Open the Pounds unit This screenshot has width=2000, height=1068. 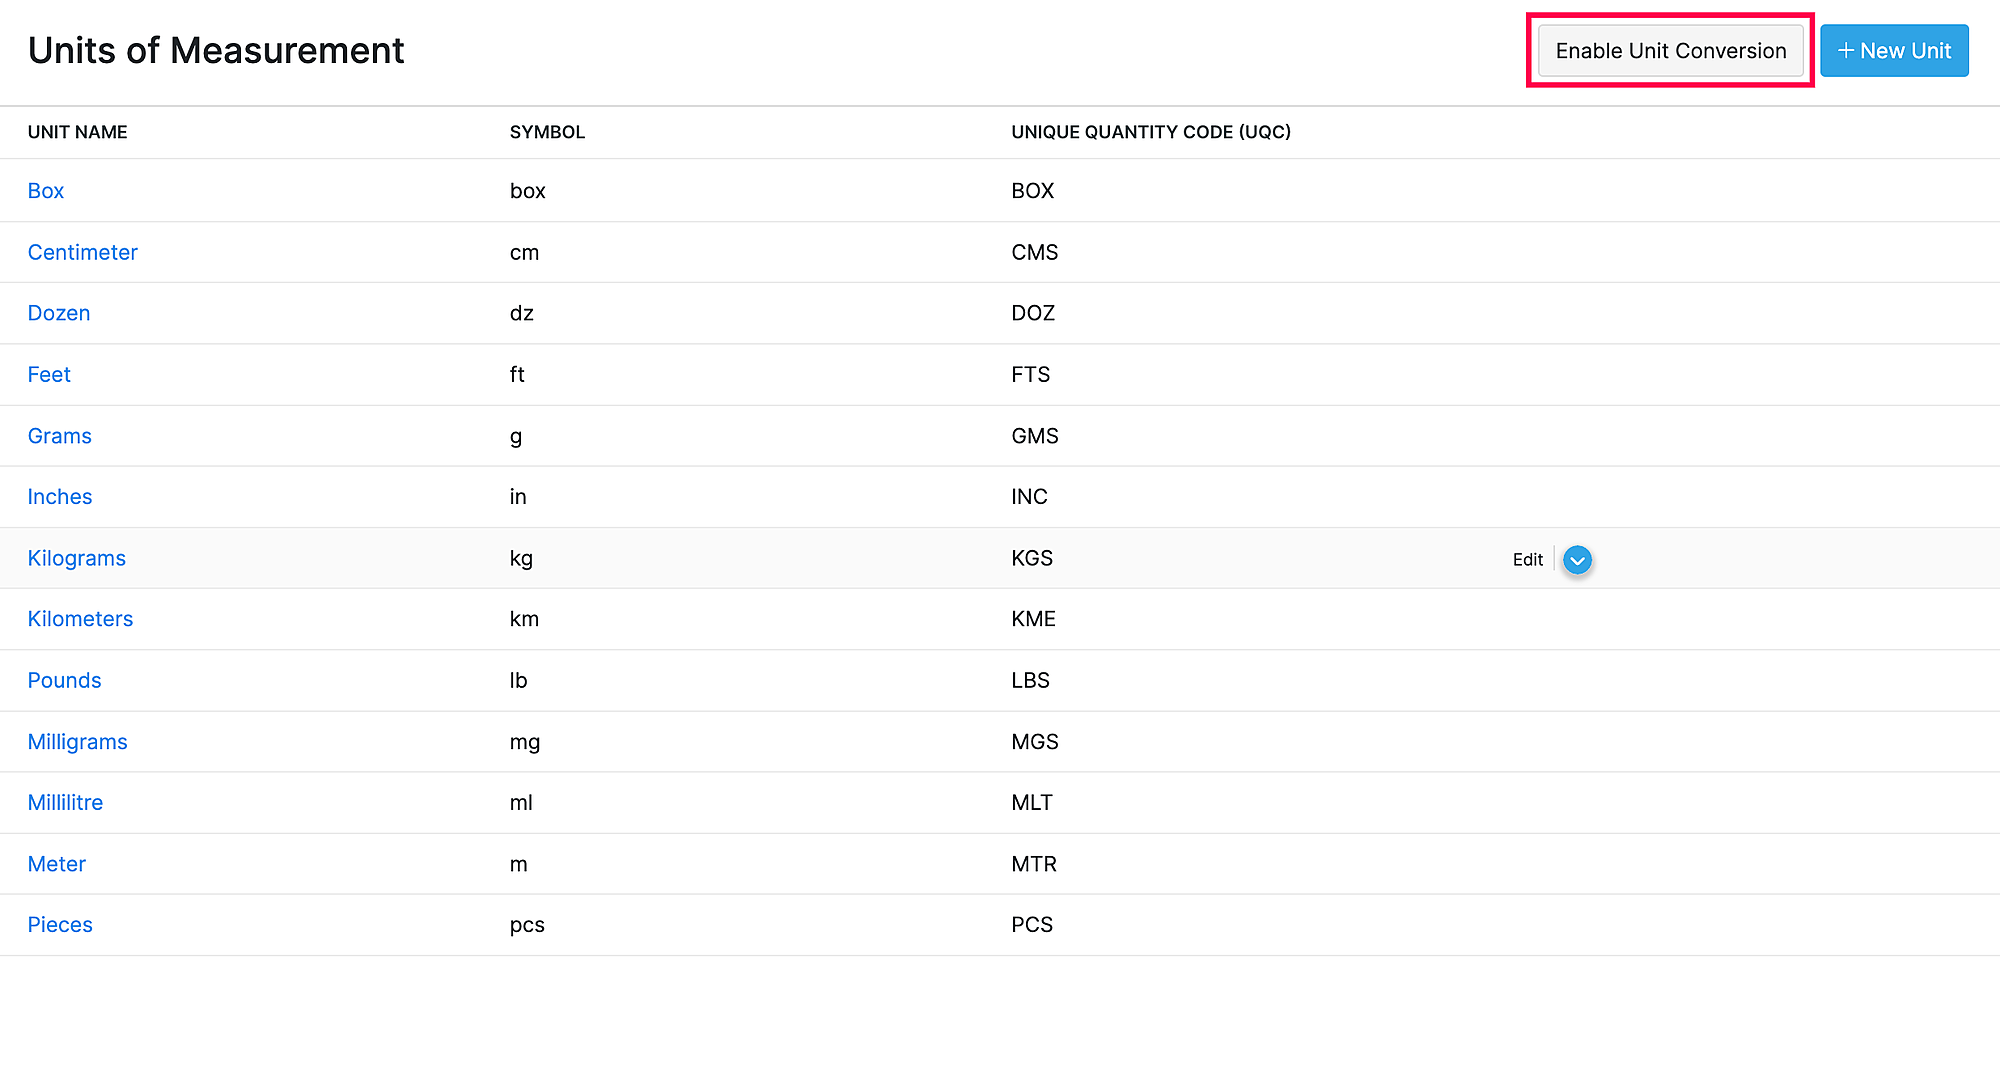coord(65,681)
